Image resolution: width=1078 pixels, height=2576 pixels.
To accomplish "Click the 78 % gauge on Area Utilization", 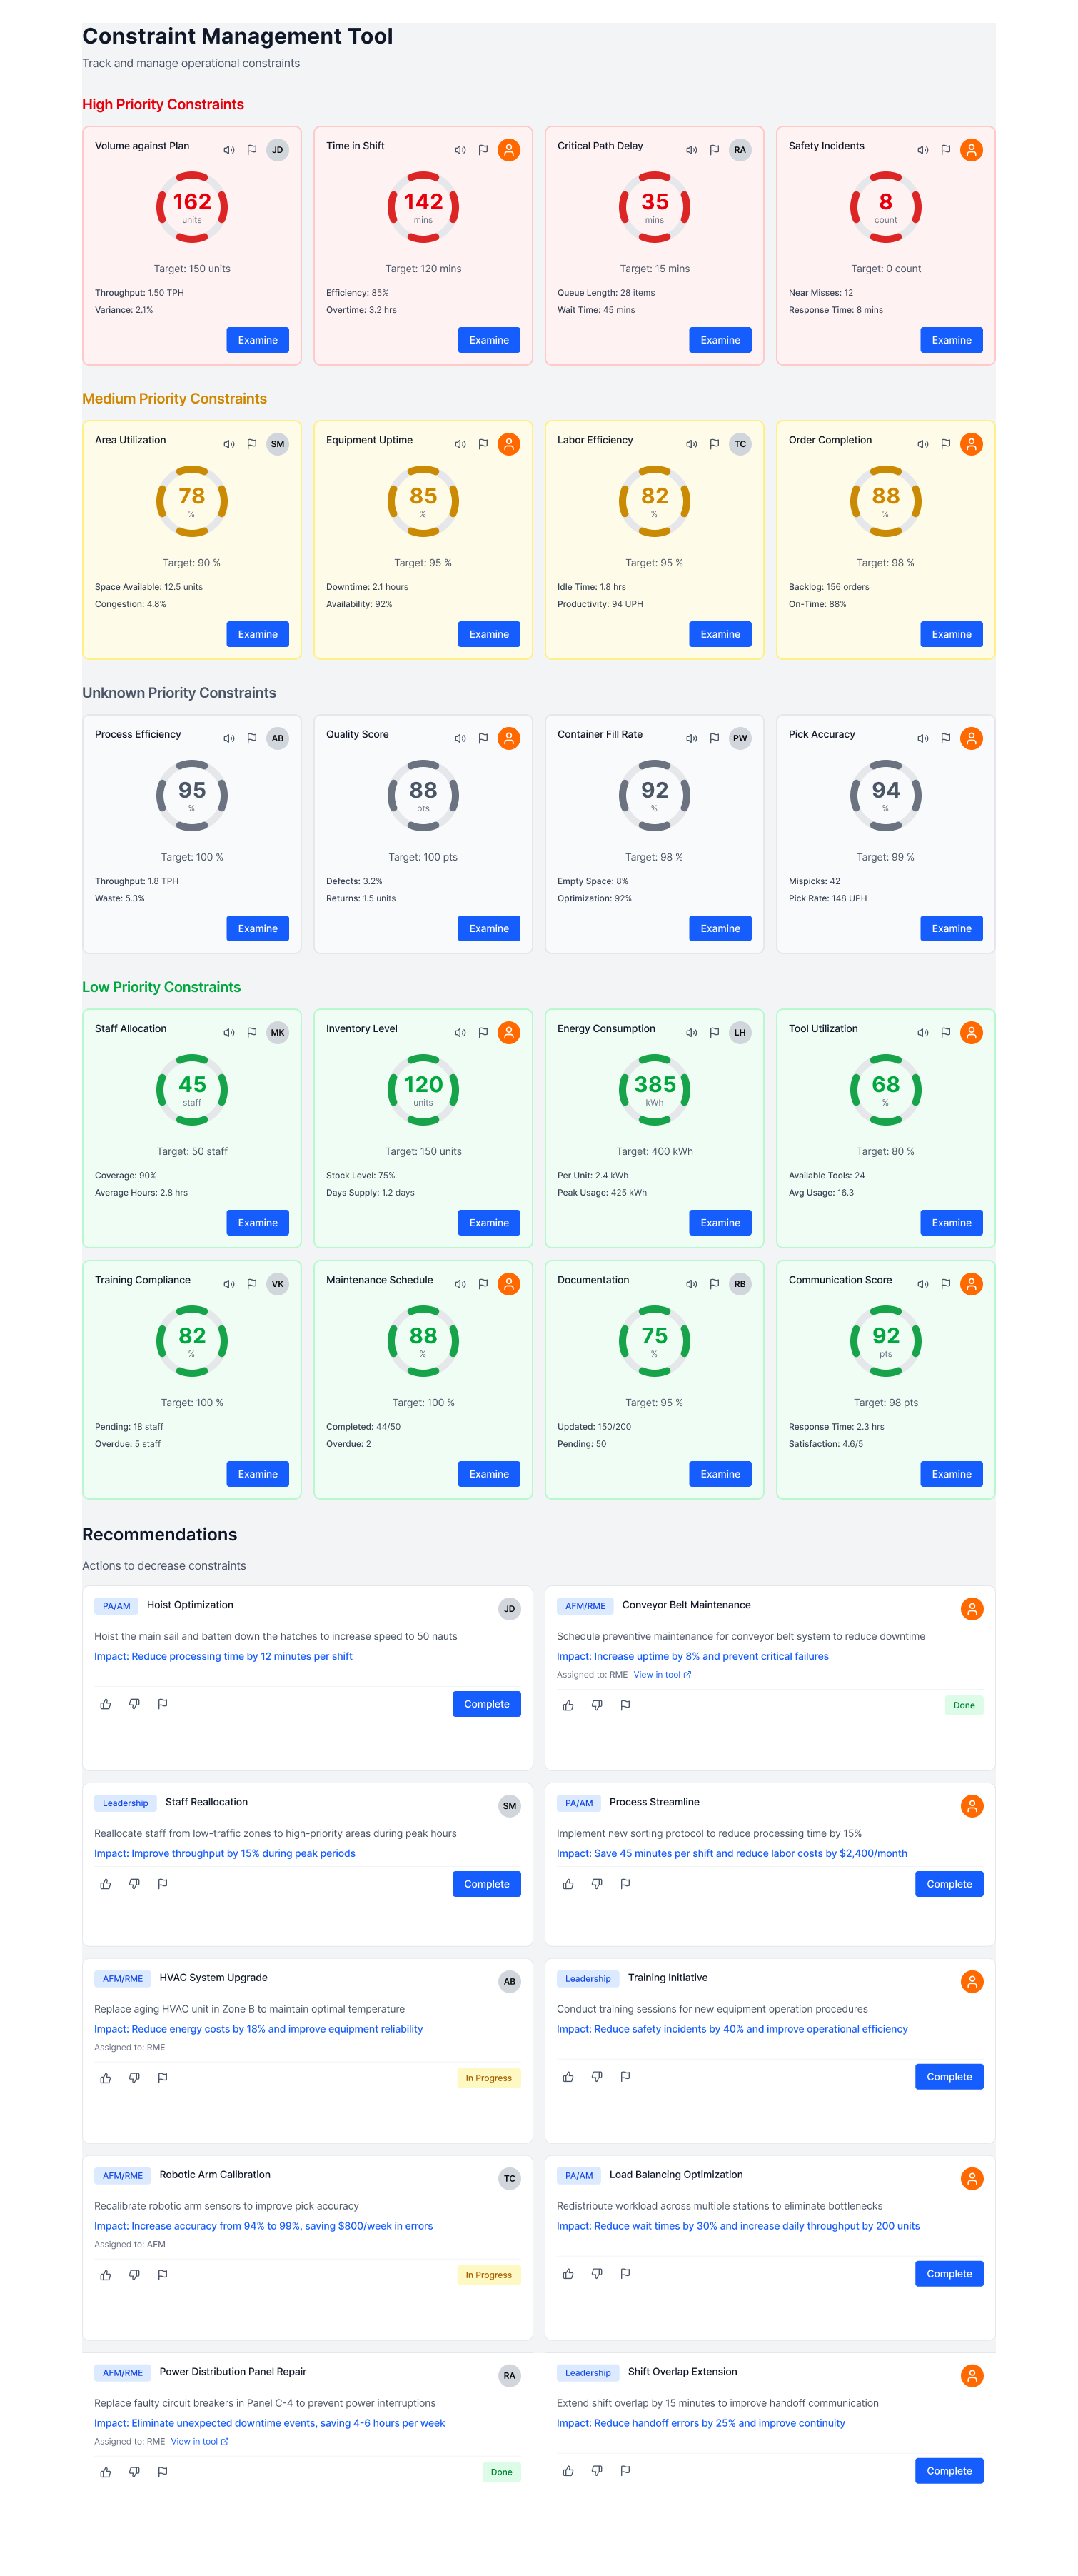I will click(192, 501).
